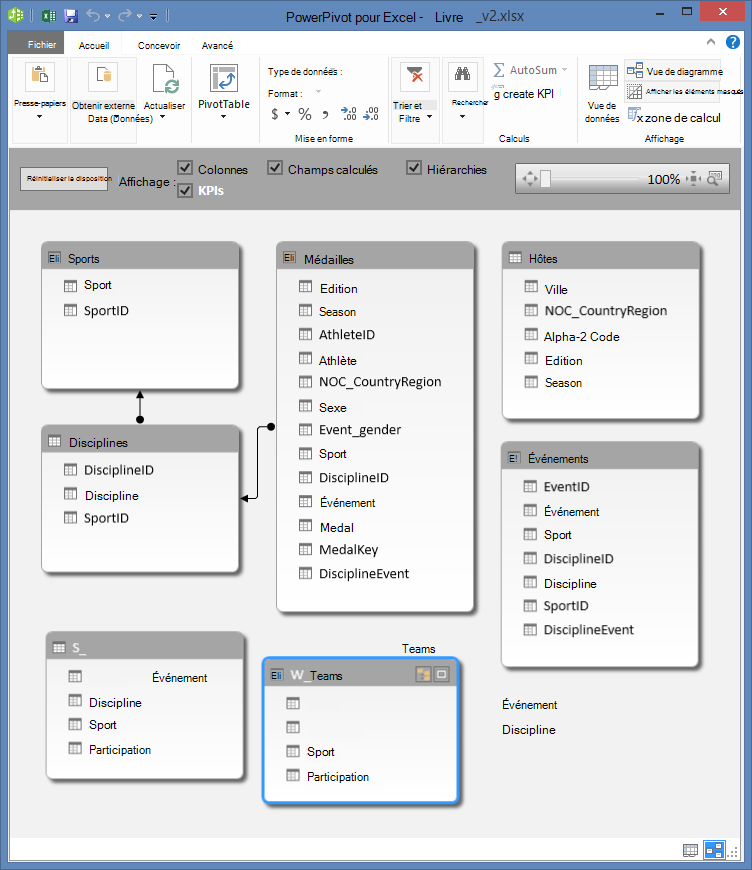This screenshot has width=752, height=870.
Task: Select the Médailles table header
Action: [x=375, y=258]
